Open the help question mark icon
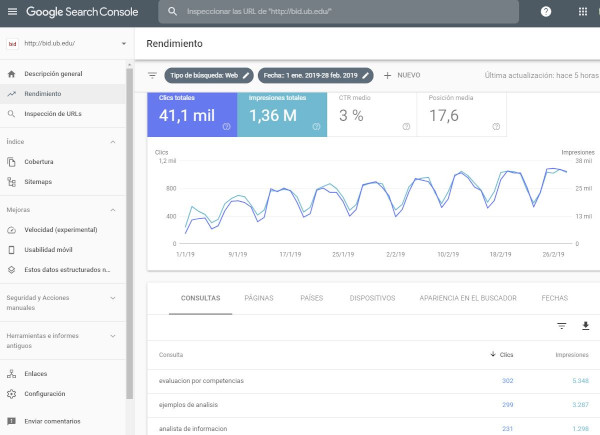The height and width of the screenshot is (435, 600). 546,11
